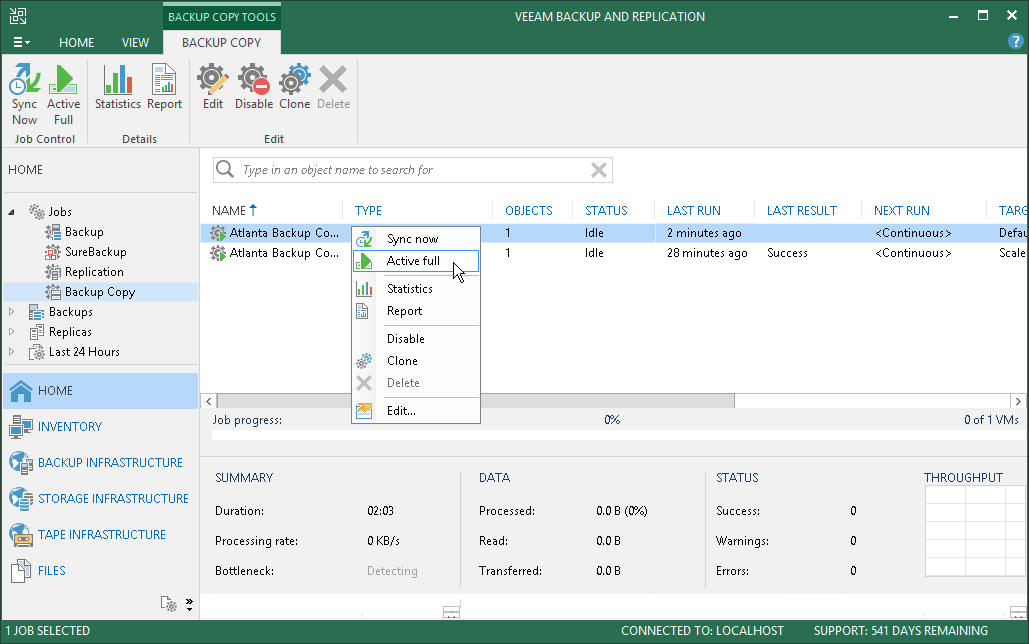Open the Report ribbon button

click(x=164, y=87)
